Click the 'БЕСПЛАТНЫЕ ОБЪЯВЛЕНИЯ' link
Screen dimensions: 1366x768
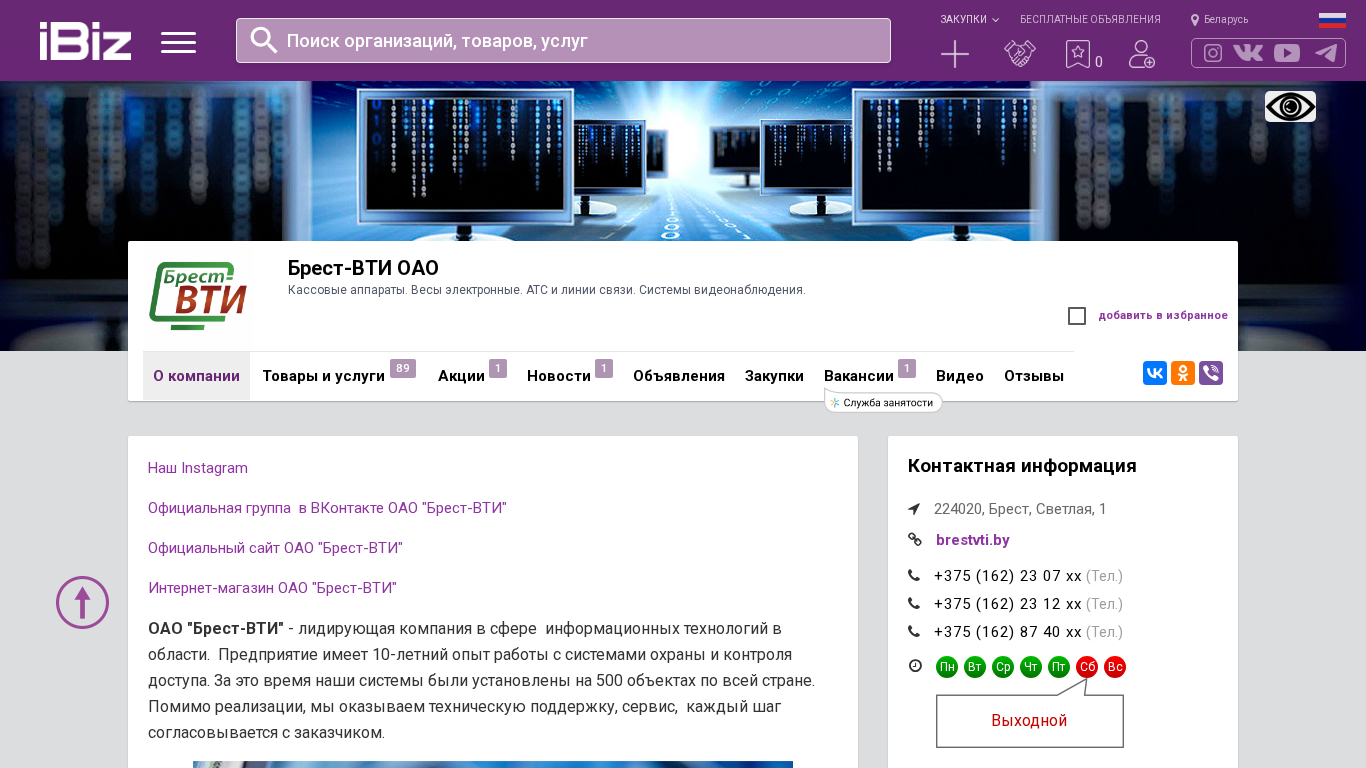pos(1090,19)
